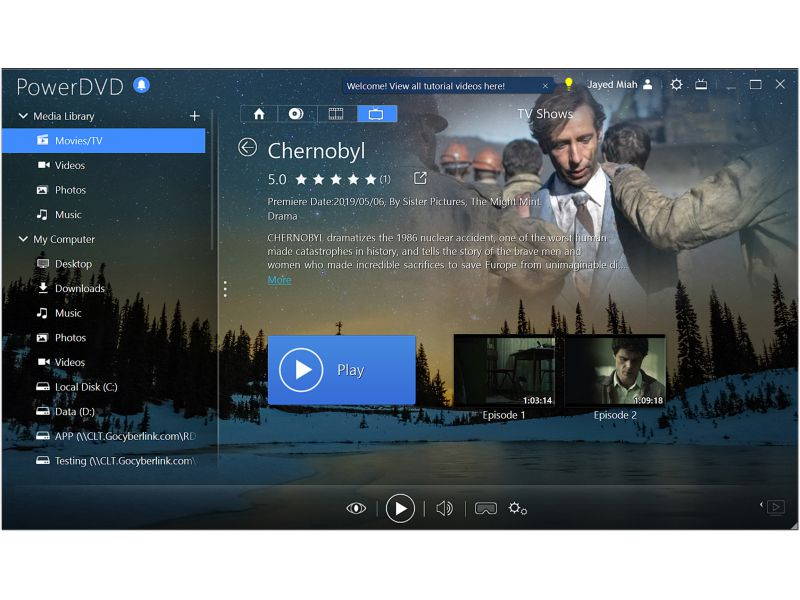Screen dimensions: 800x600
Task: Open the Home tab icon
Action: 258,114
